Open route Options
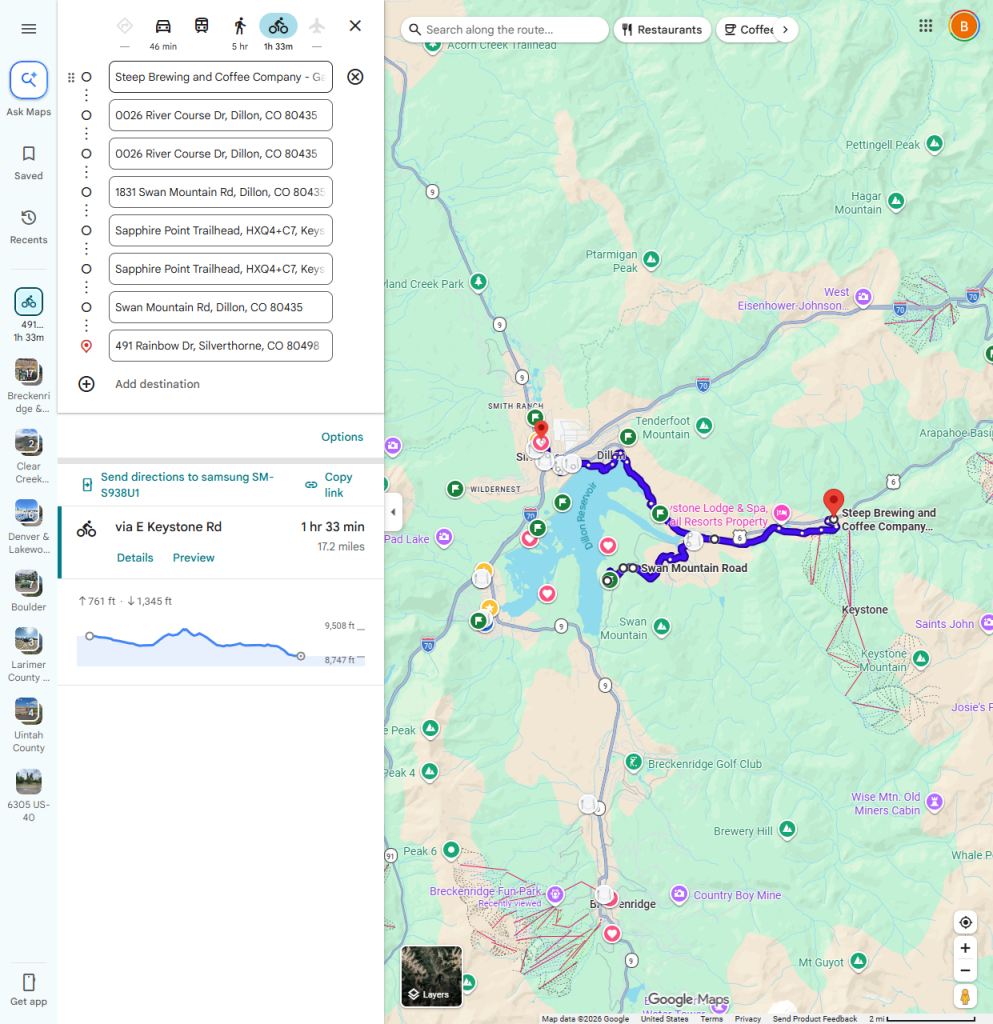The height and width of the screenshot is (1024, 993). coord(342,437)
